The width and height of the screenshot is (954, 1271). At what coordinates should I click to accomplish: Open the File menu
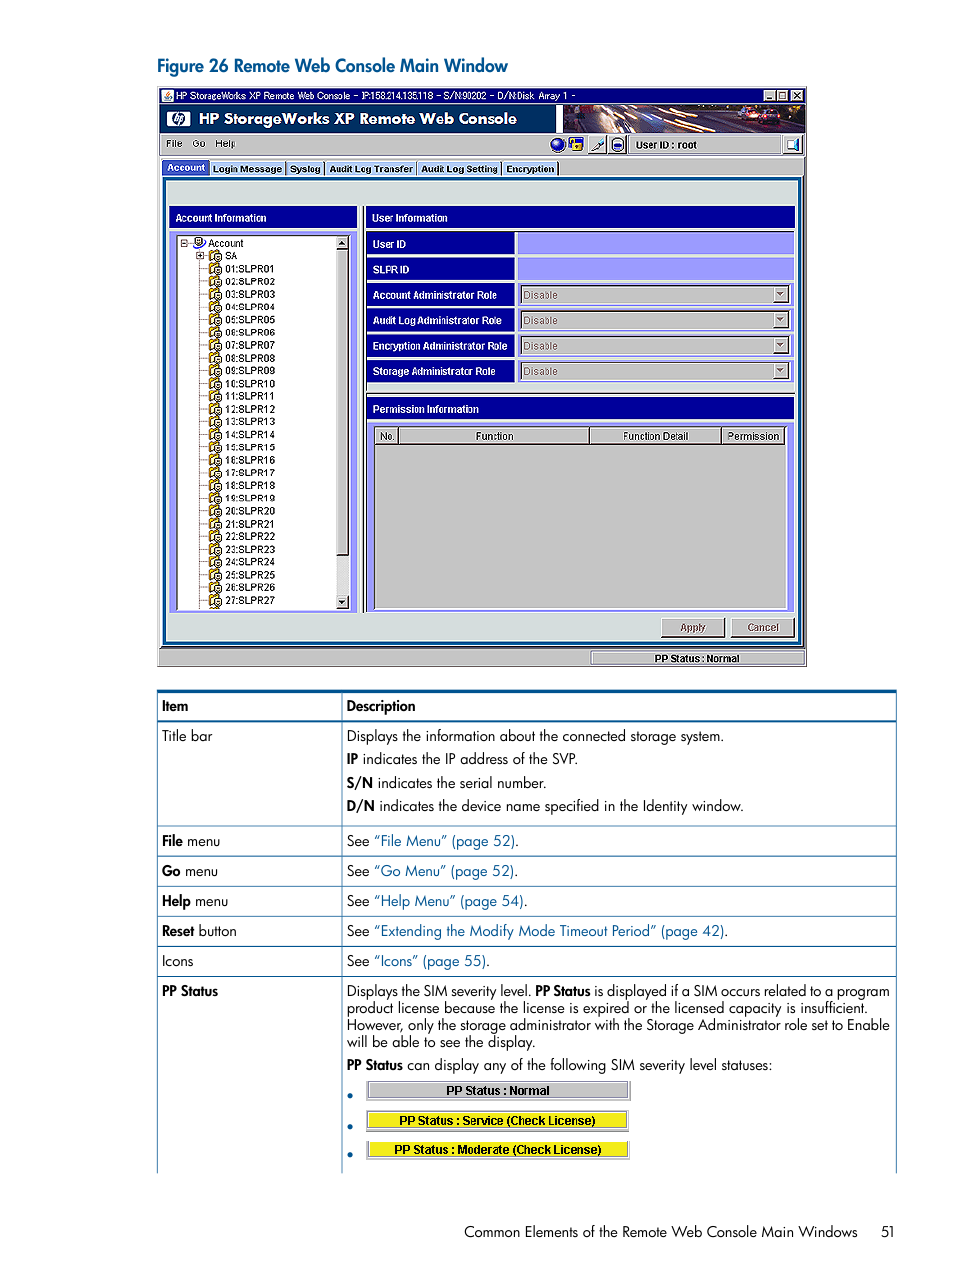point(174,144)
